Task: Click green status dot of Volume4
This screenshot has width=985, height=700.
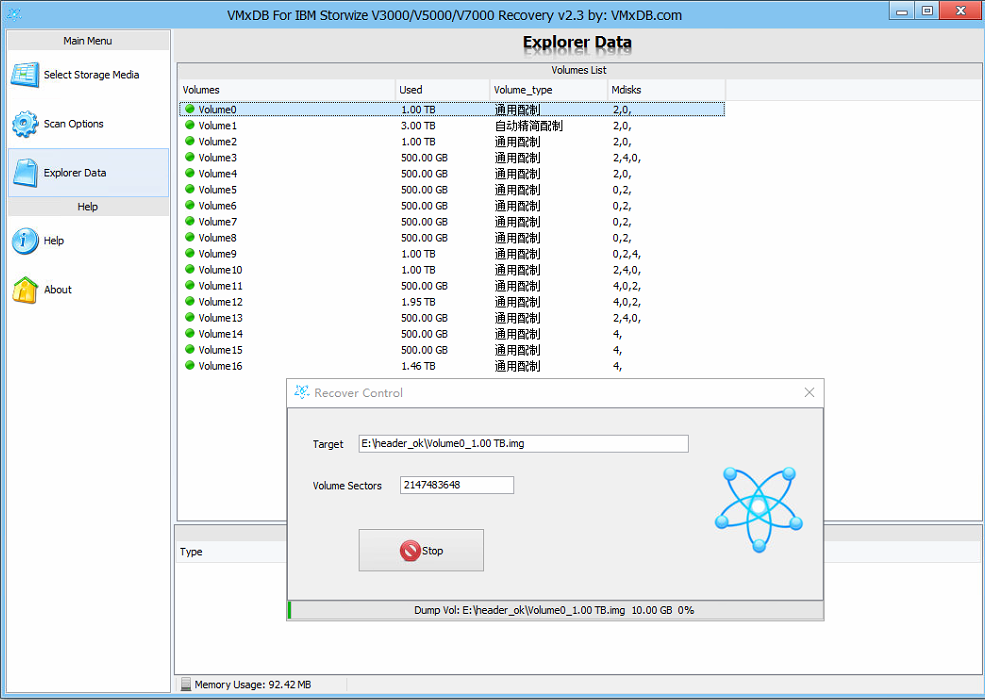Action: (x=190, y=173)
